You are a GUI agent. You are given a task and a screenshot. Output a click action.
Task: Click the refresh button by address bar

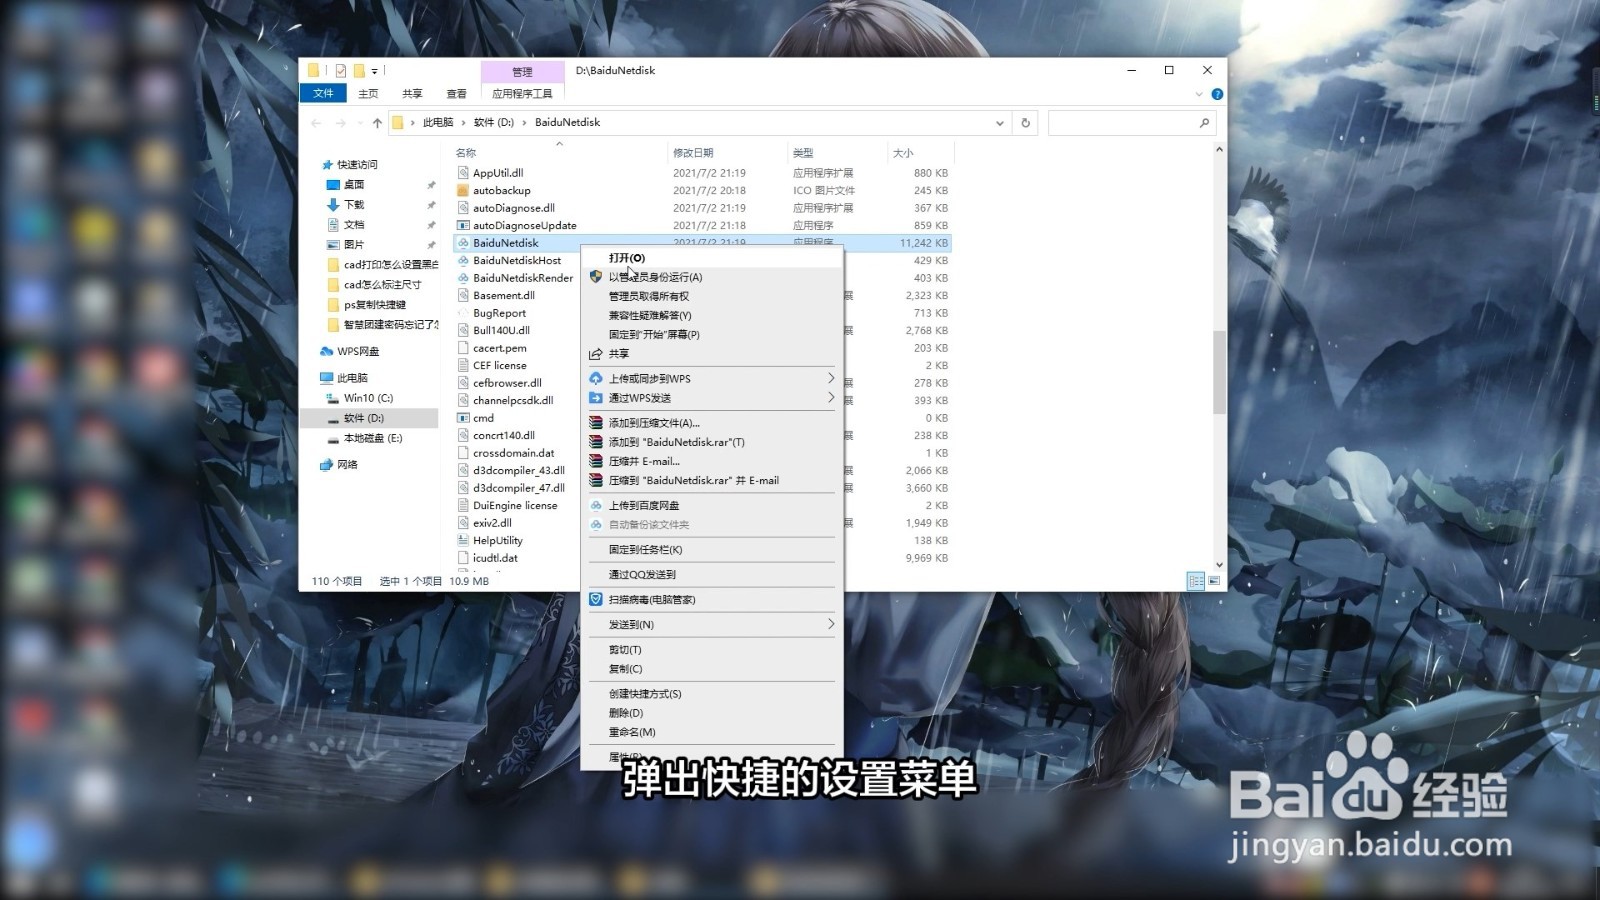tap(1025, 123)
